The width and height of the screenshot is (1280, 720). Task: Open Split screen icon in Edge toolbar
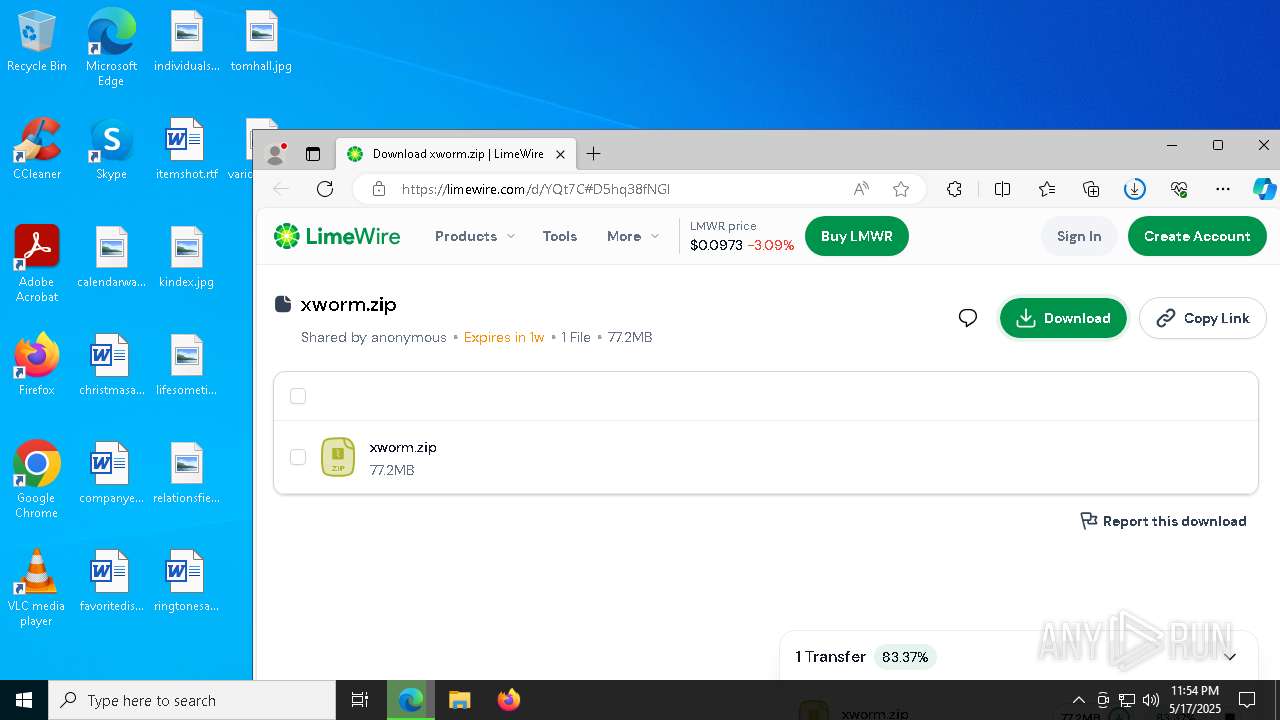click(x=1002, y=189)
